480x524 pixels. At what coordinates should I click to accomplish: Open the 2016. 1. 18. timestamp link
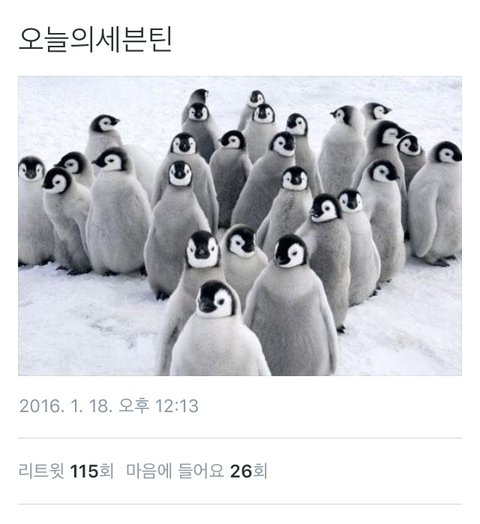tap(109, 406)
